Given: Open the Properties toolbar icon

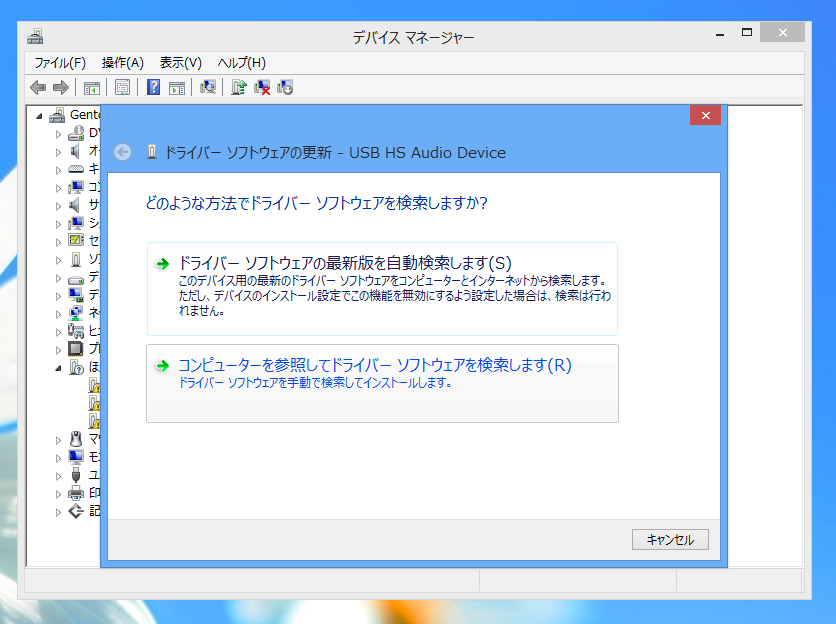Looking at the screenshot, I should (x=123, y=87).
